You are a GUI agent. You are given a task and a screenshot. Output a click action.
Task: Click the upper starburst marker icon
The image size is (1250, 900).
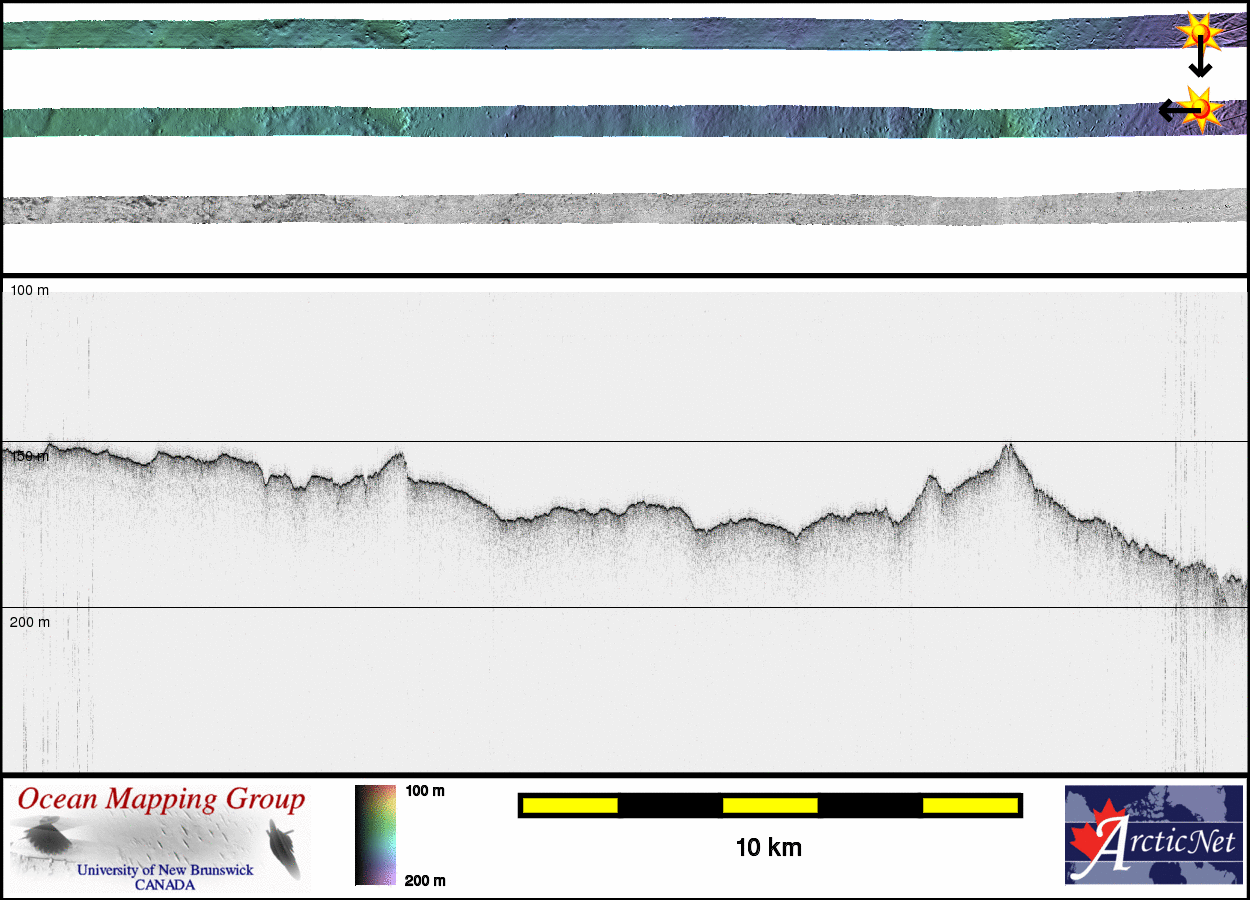point(1197,33)
